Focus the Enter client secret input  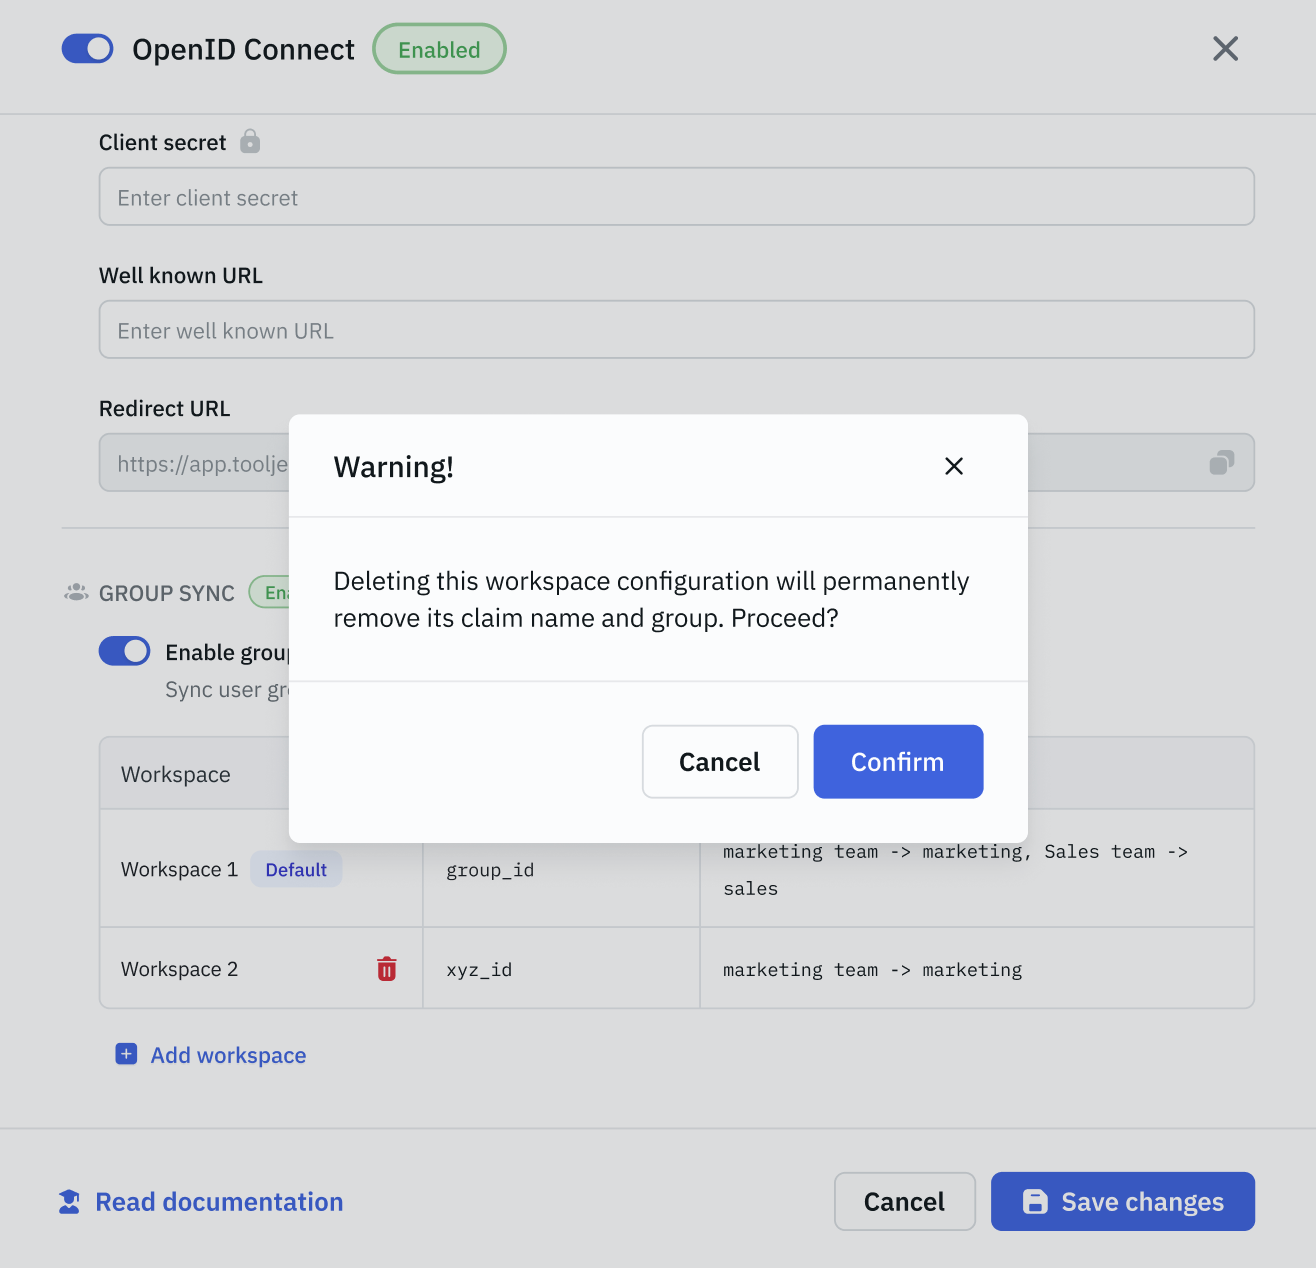pyautogui.click(x=676, y=196)
